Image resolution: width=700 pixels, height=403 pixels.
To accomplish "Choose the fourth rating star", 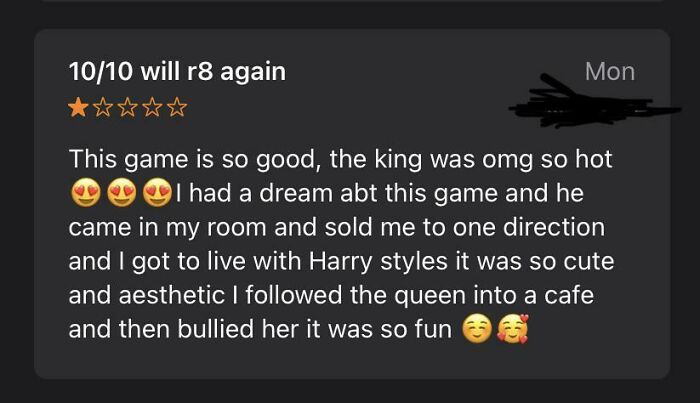I will (152, 107).
